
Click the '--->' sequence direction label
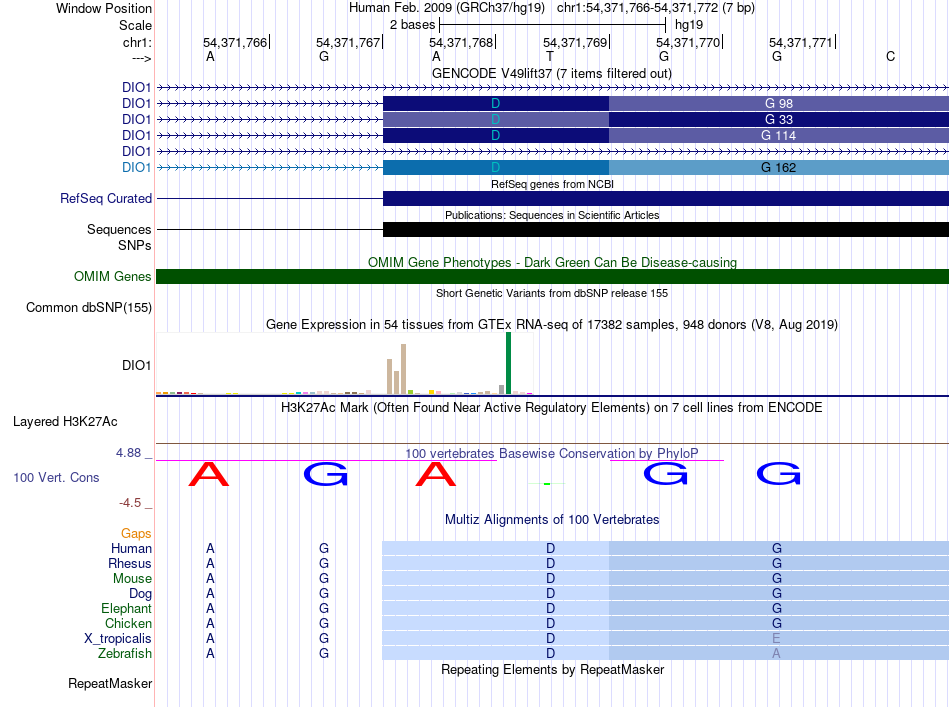click(141, 58)
